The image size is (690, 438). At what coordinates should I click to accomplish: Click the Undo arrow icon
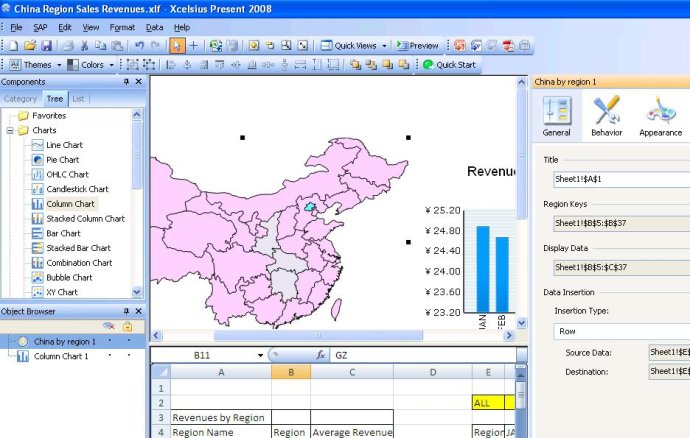[x=140, y=46]
